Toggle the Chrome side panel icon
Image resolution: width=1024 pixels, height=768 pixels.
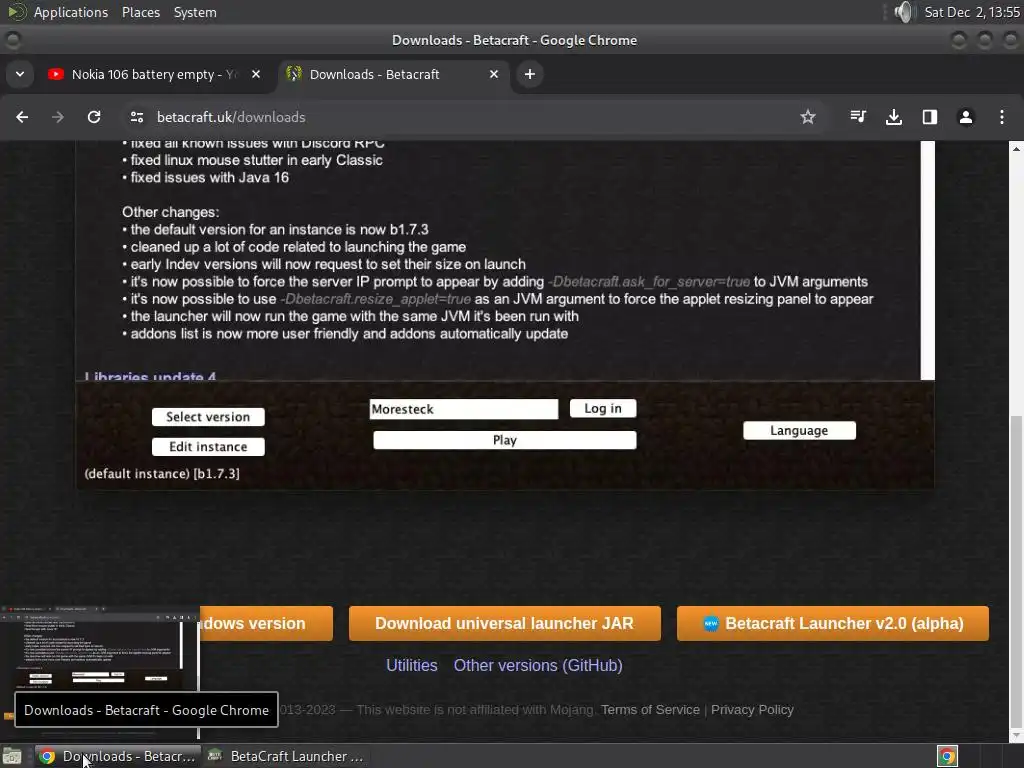(x=930, y=117)
